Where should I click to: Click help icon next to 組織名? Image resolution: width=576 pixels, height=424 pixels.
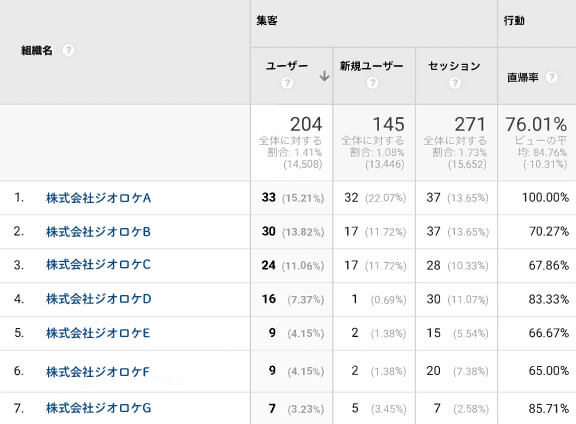(68, 50)
